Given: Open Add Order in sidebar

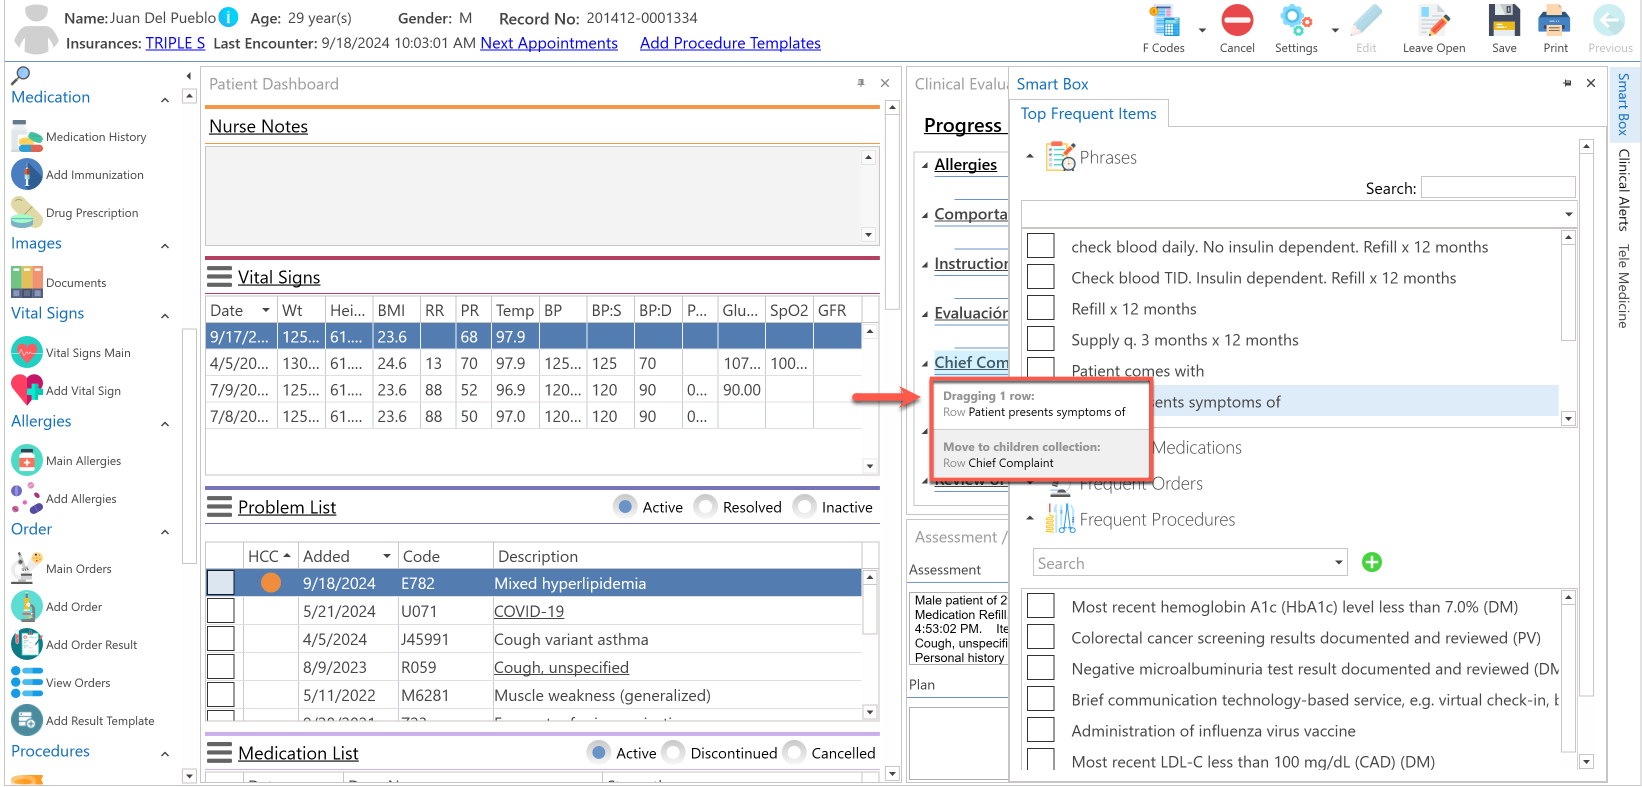Looking at the screenshot, I should [x=57, y=607].
